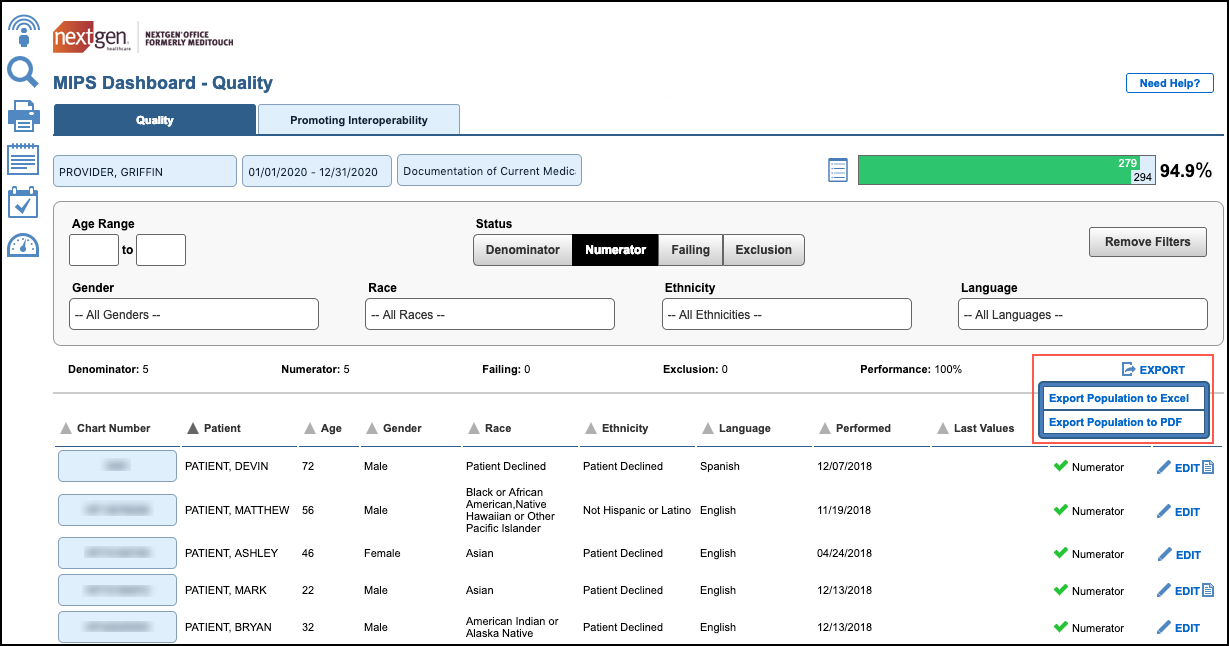The height and width of the screenshot is (646, 1229).
Task: Open the printer icon in left sidebar
Action: click(22, 116)
